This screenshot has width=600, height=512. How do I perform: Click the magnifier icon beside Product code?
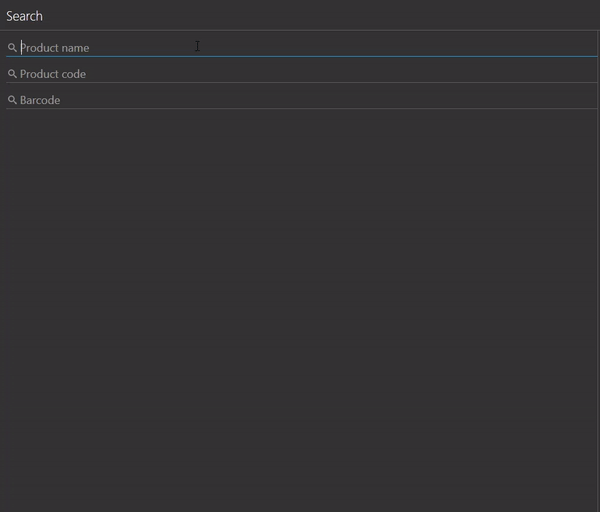point(12,74)
